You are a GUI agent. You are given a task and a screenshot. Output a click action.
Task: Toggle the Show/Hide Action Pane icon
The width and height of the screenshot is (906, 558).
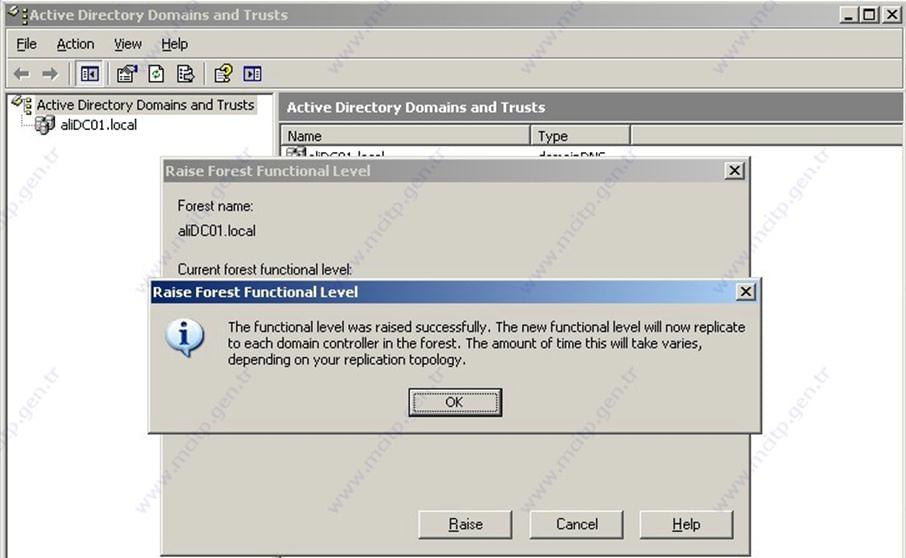click(253, 73)
